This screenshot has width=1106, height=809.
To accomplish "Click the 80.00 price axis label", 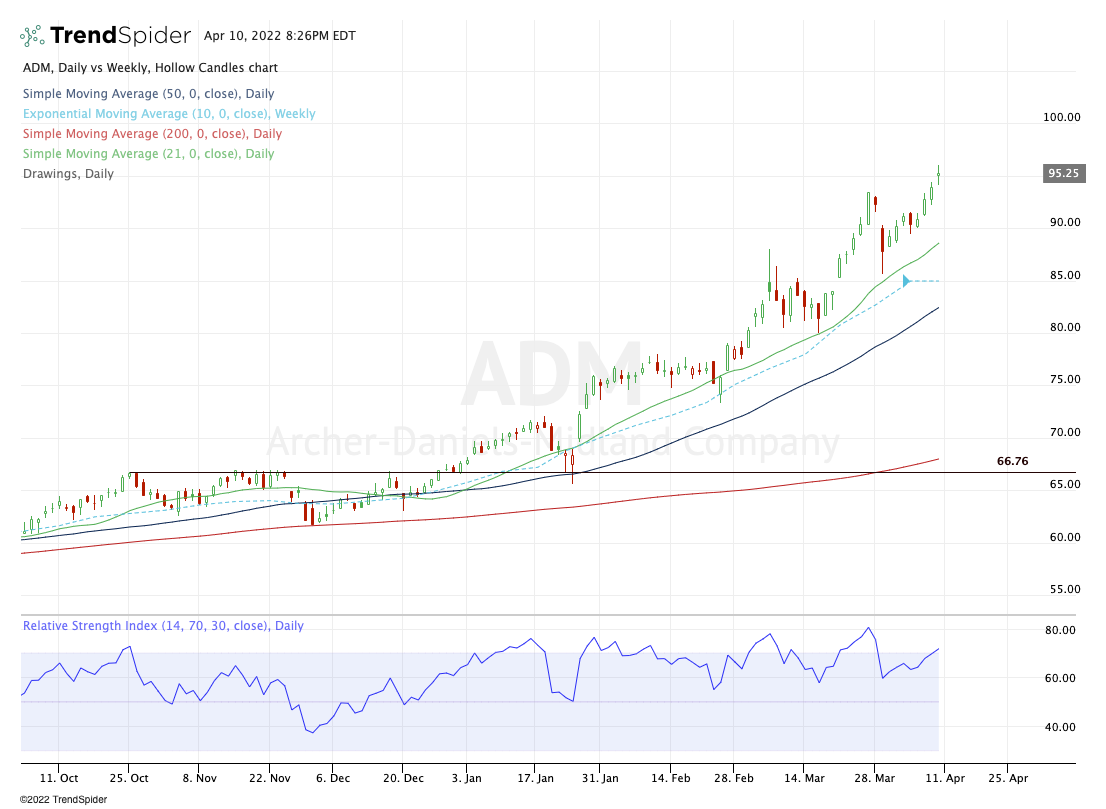I will (1064, 327).
